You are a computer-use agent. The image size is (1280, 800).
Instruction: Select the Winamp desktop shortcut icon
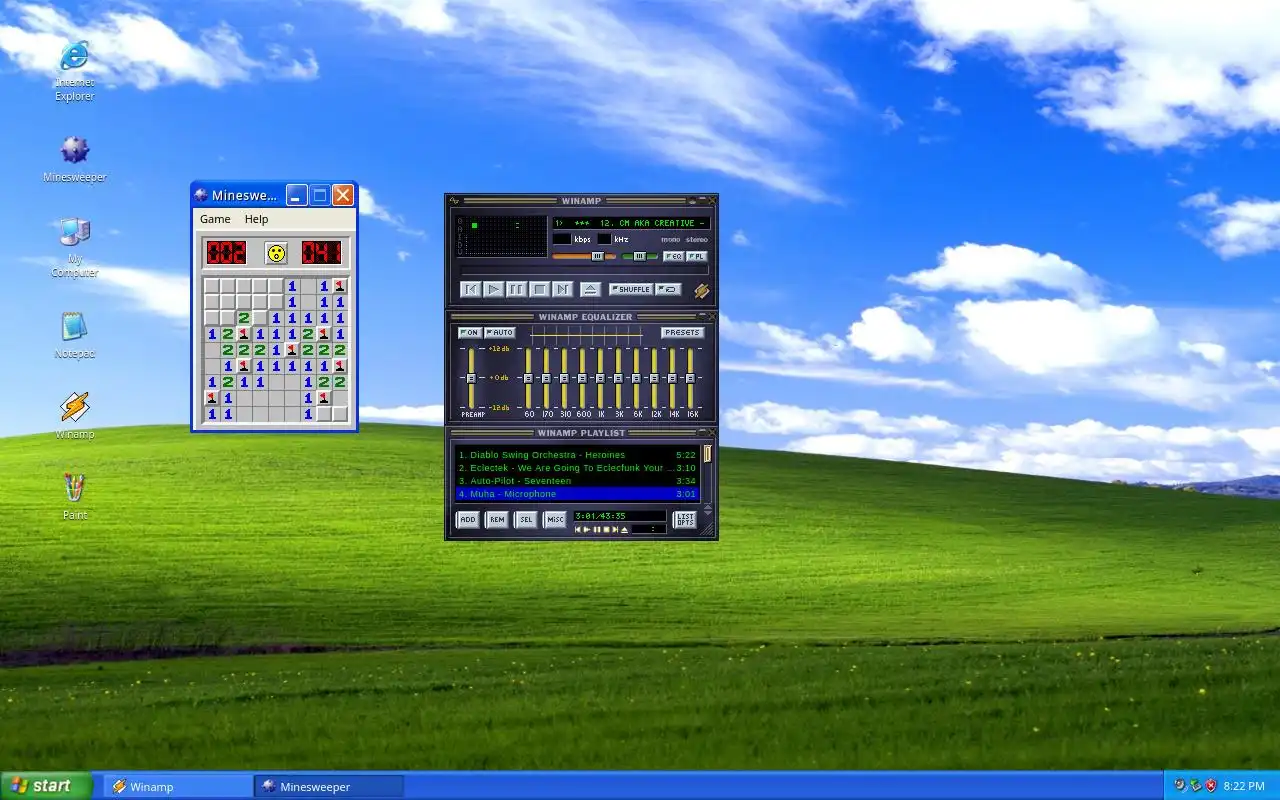[x=75, y=407]
